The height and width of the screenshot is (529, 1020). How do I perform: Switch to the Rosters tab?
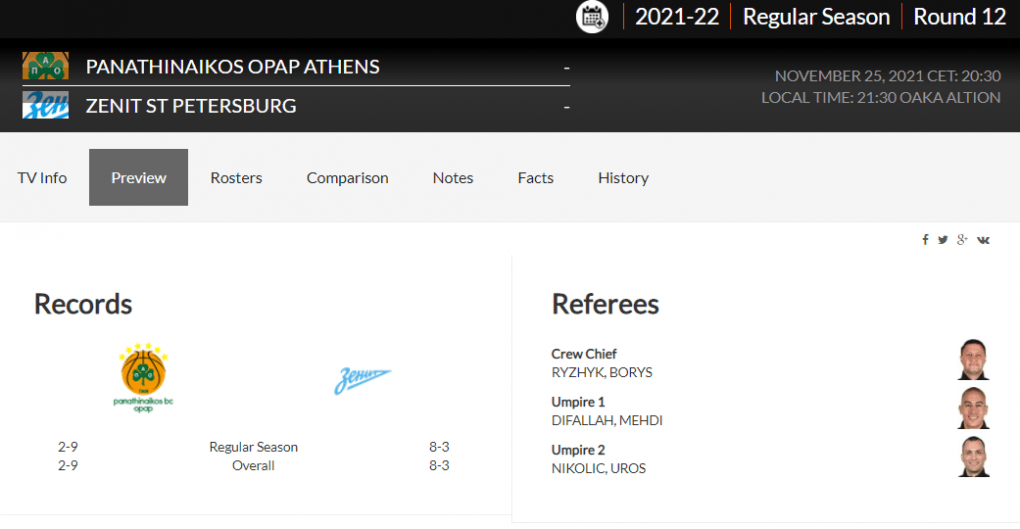[236, 178]
